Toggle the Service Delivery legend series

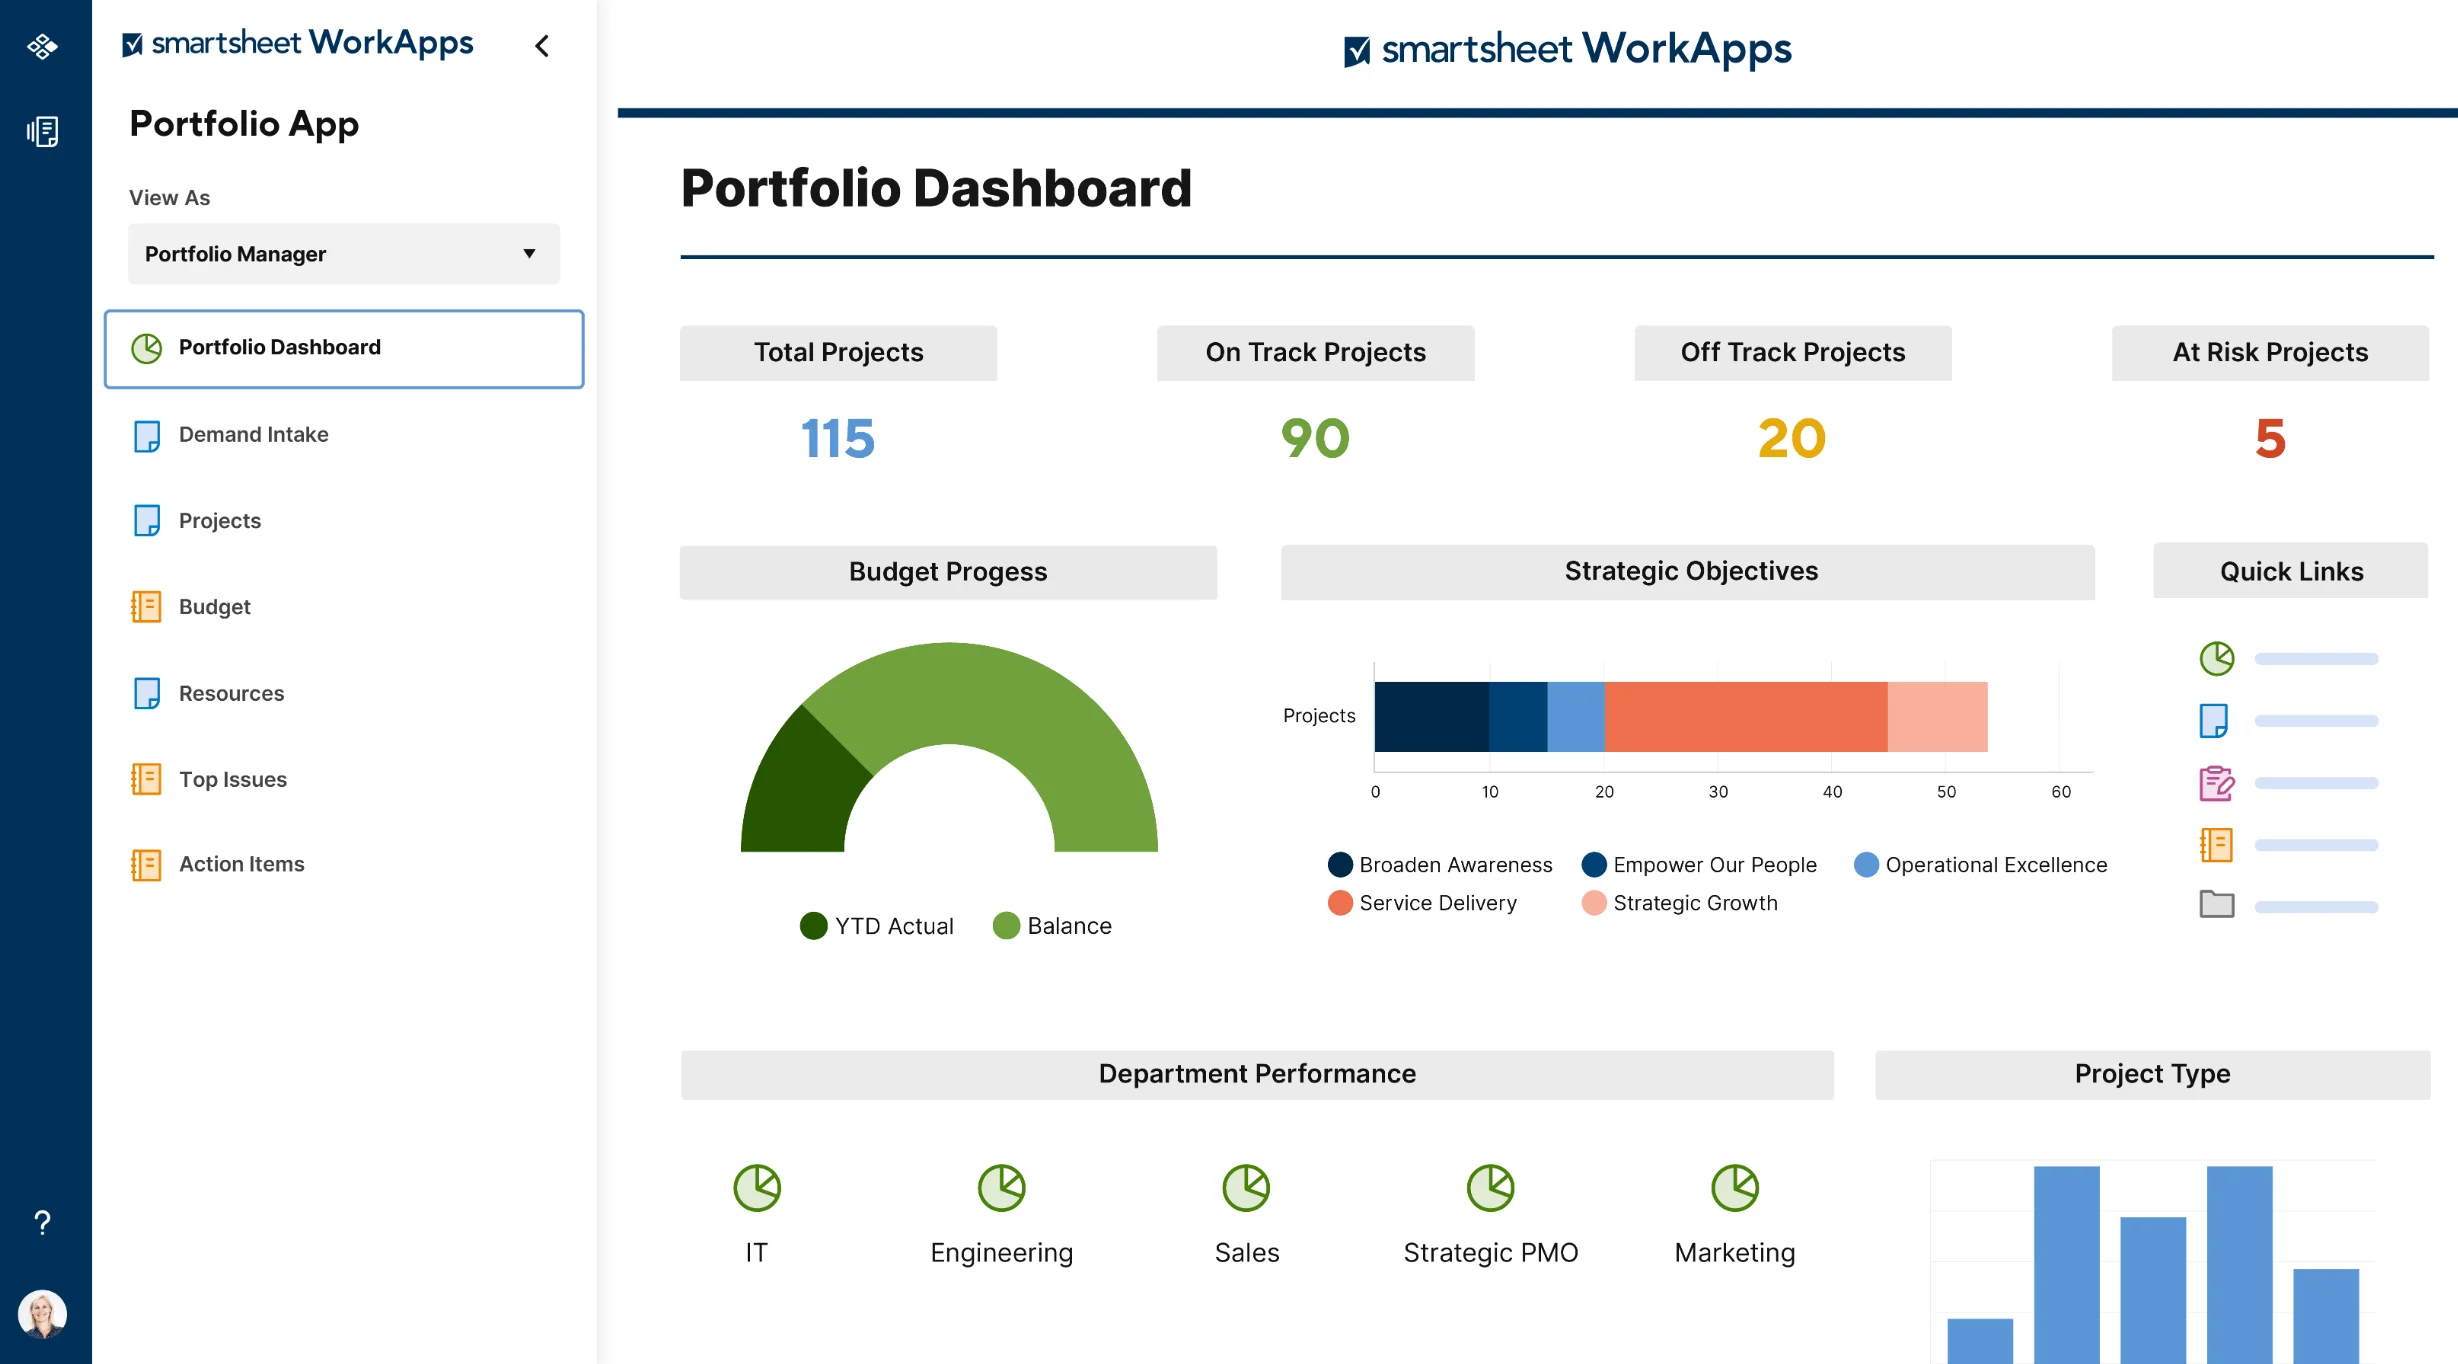point(1422,903)
